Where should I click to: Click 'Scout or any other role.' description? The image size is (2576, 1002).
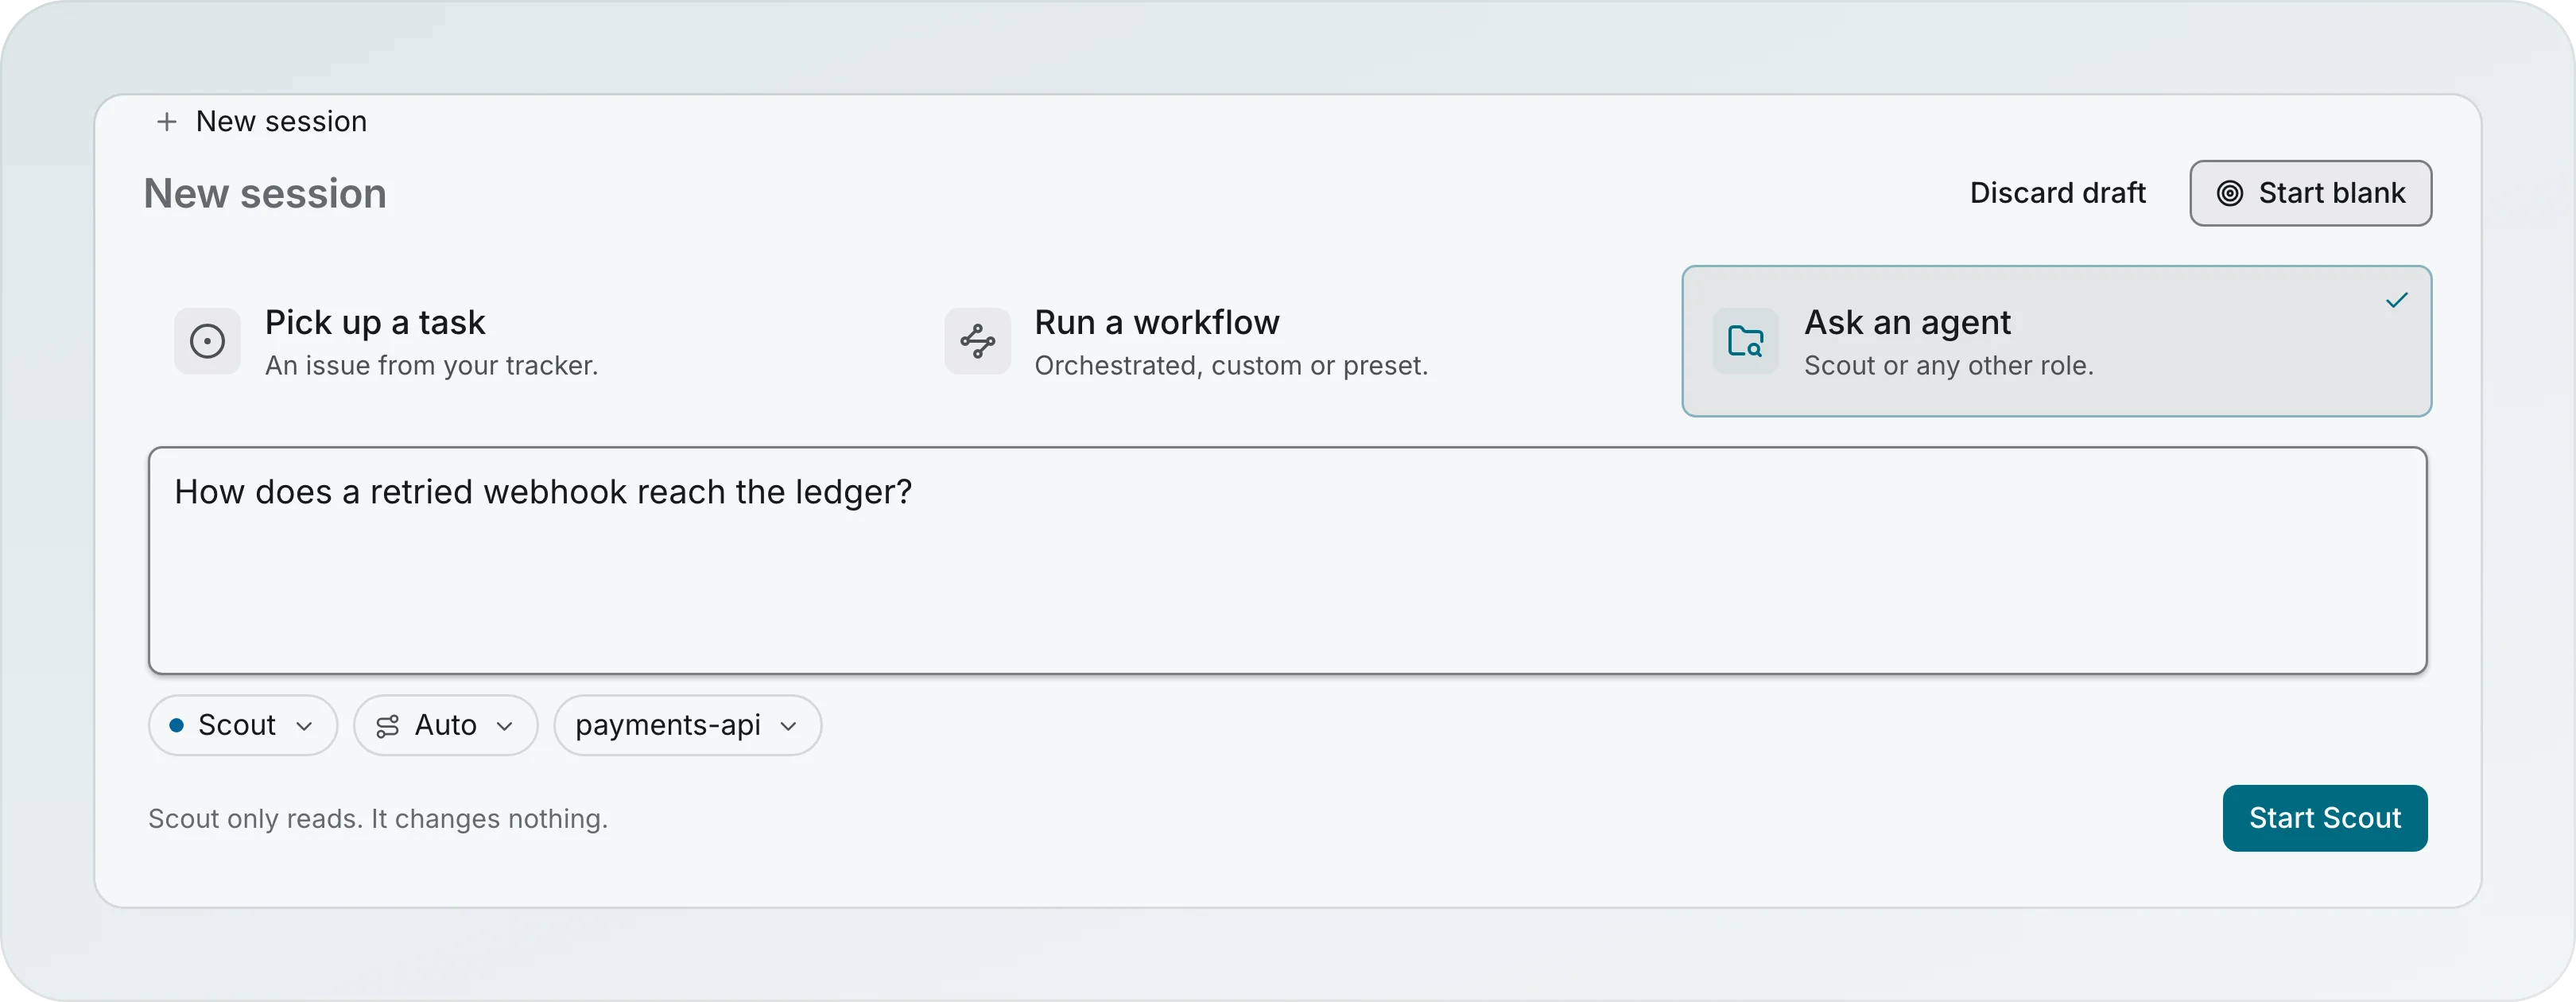click(x=1948, y=366)
